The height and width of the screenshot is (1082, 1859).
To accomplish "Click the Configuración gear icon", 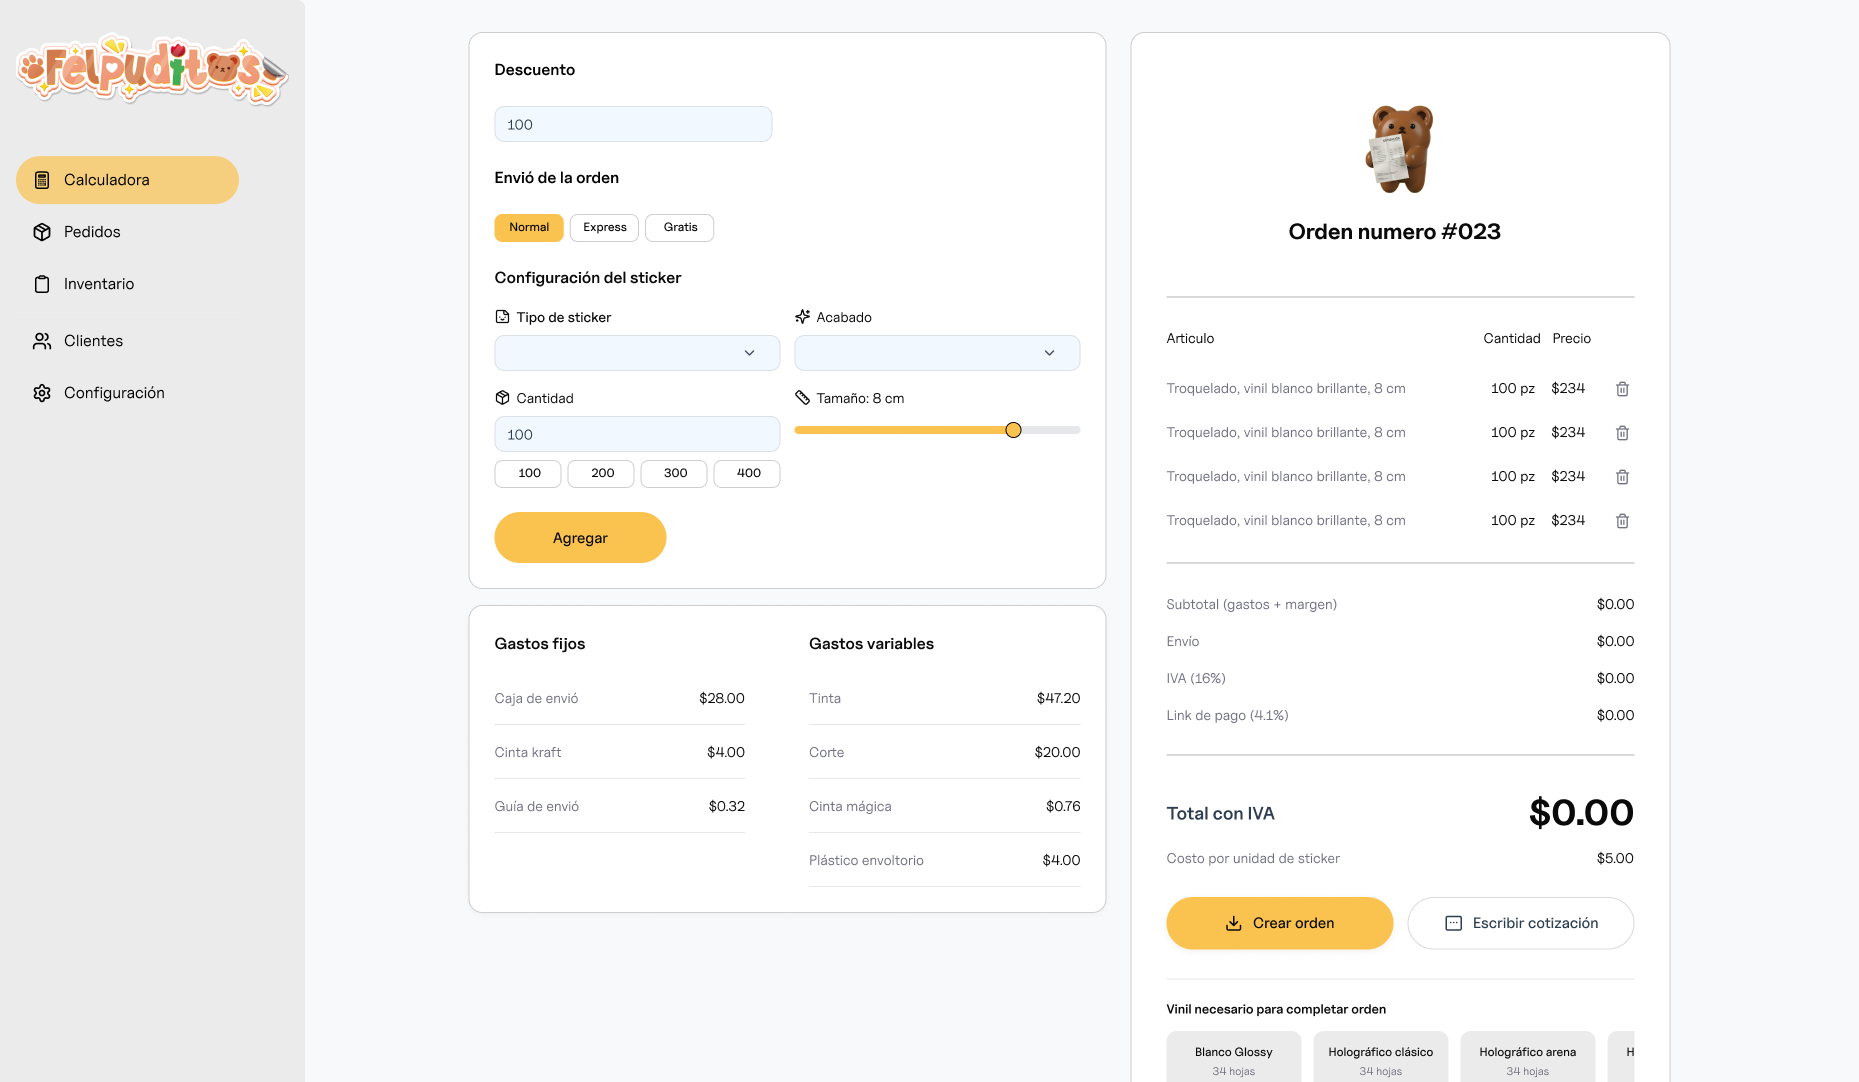I will pos(42,393).
